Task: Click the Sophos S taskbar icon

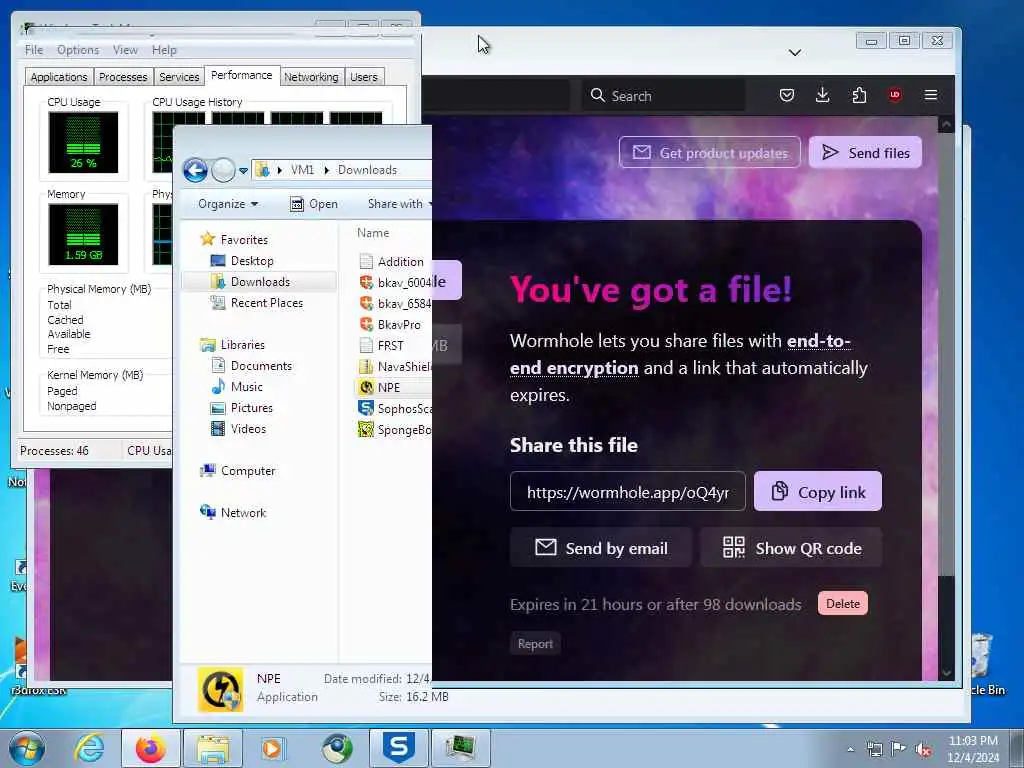Action: pos(399,748)
